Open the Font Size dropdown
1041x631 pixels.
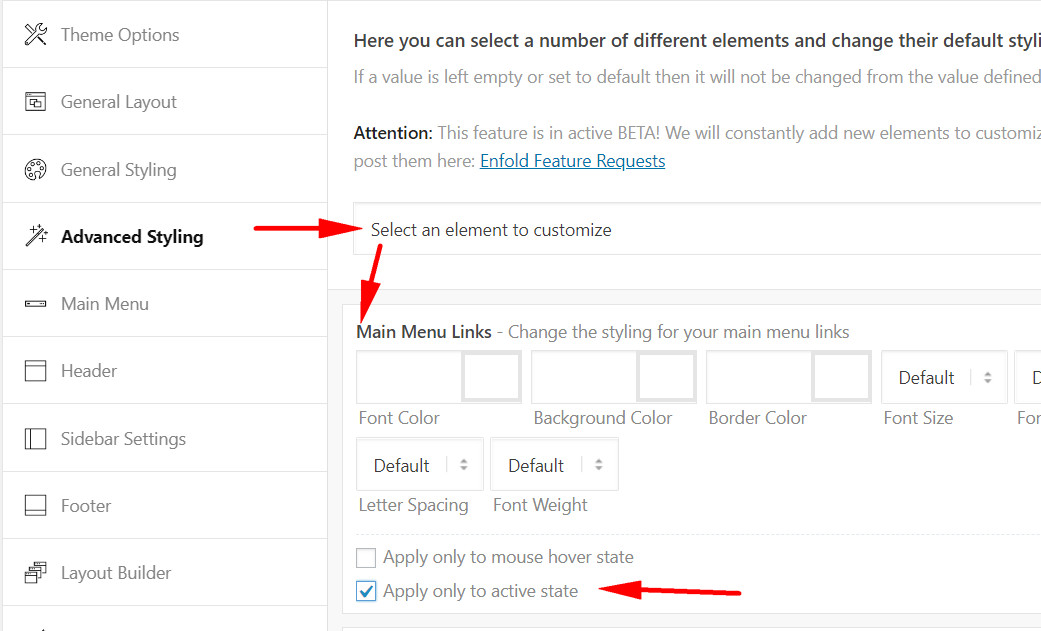[x=944, y=377]
